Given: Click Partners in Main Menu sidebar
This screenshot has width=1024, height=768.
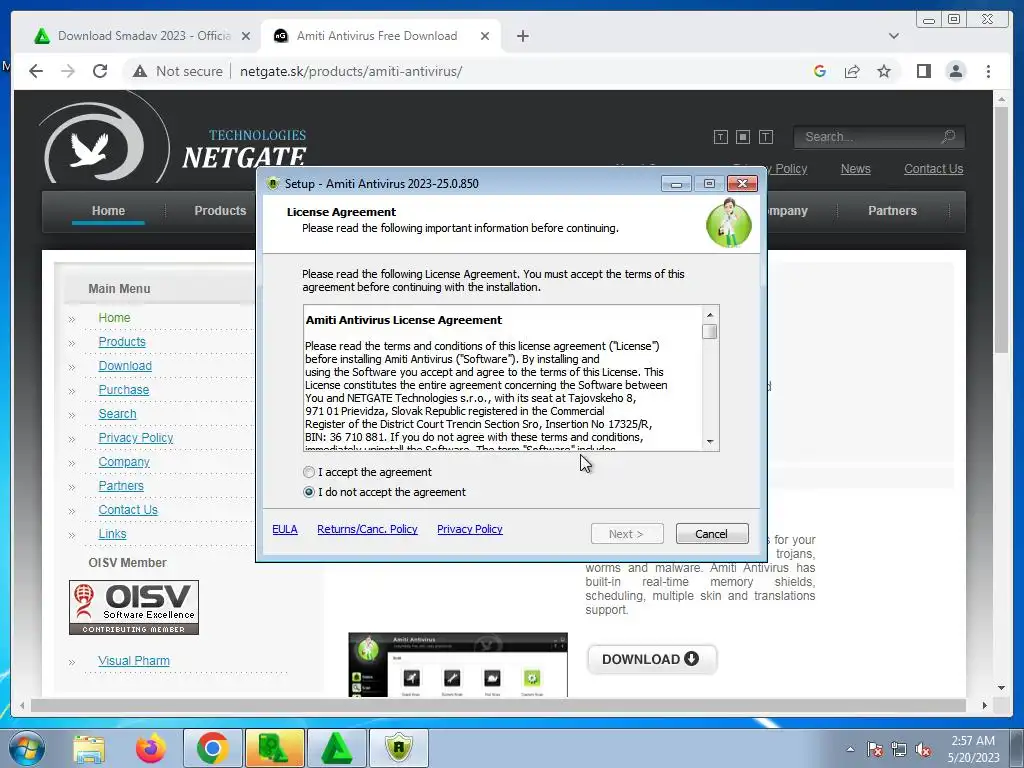Looking at the screenshot, I should [121, 486].
